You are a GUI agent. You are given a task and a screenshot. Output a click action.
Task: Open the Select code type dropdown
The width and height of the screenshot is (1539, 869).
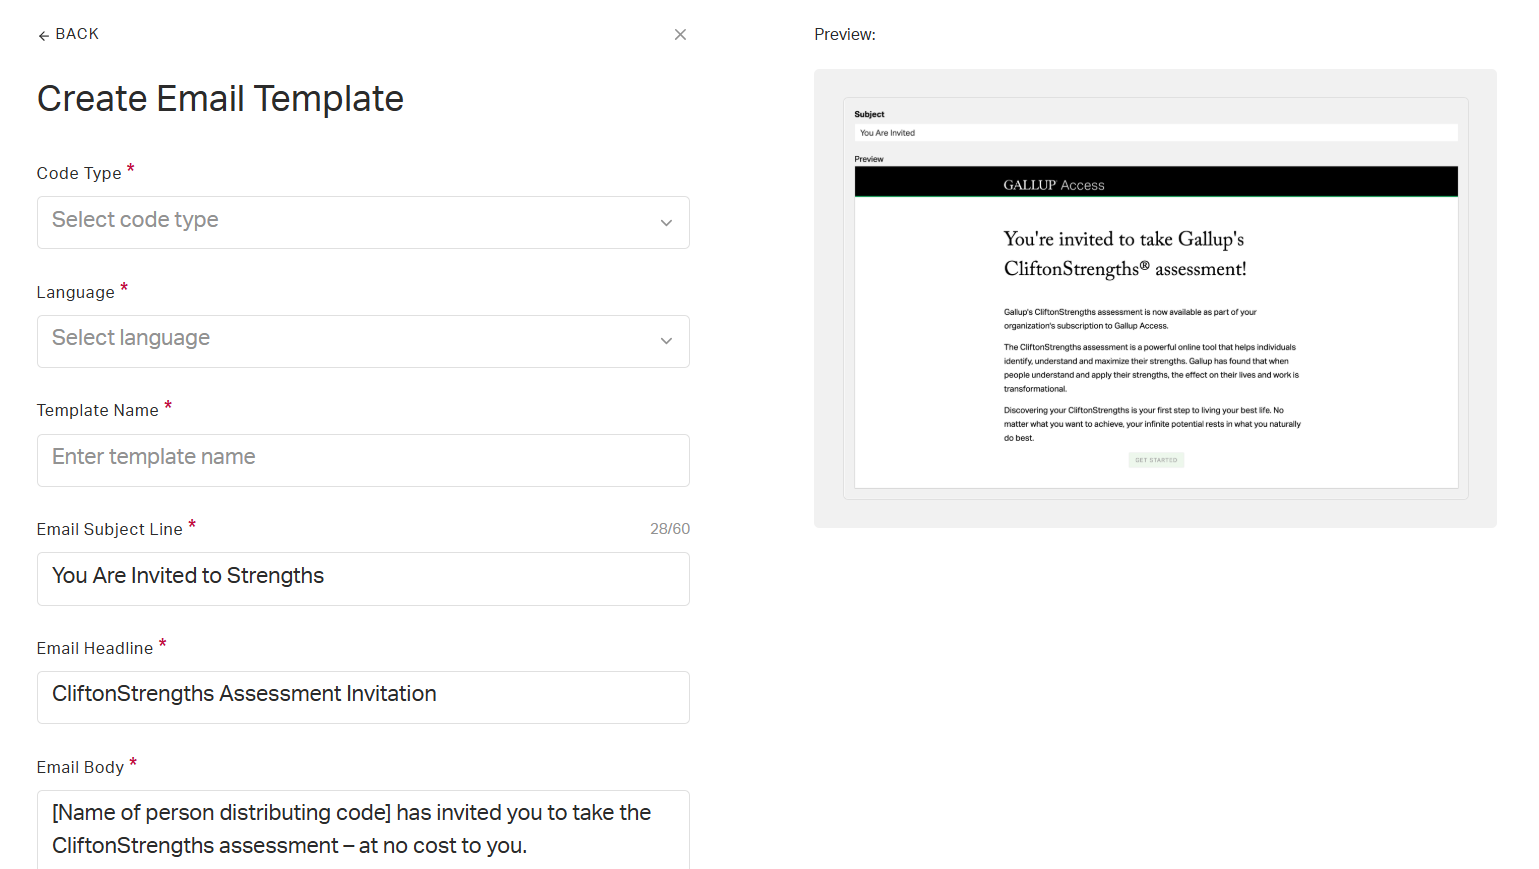coord(363,222)
